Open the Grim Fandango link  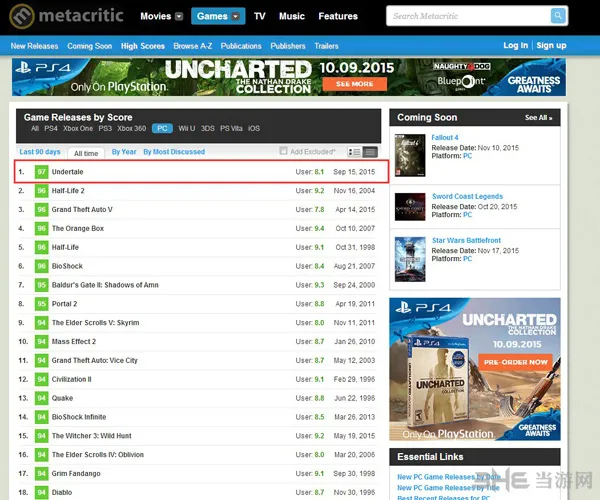76,474
